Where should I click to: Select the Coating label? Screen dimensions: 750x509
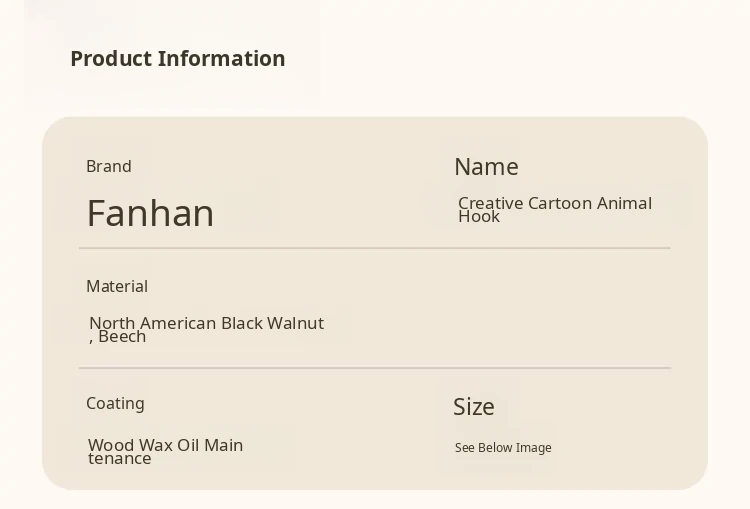(x=115, y=403)
